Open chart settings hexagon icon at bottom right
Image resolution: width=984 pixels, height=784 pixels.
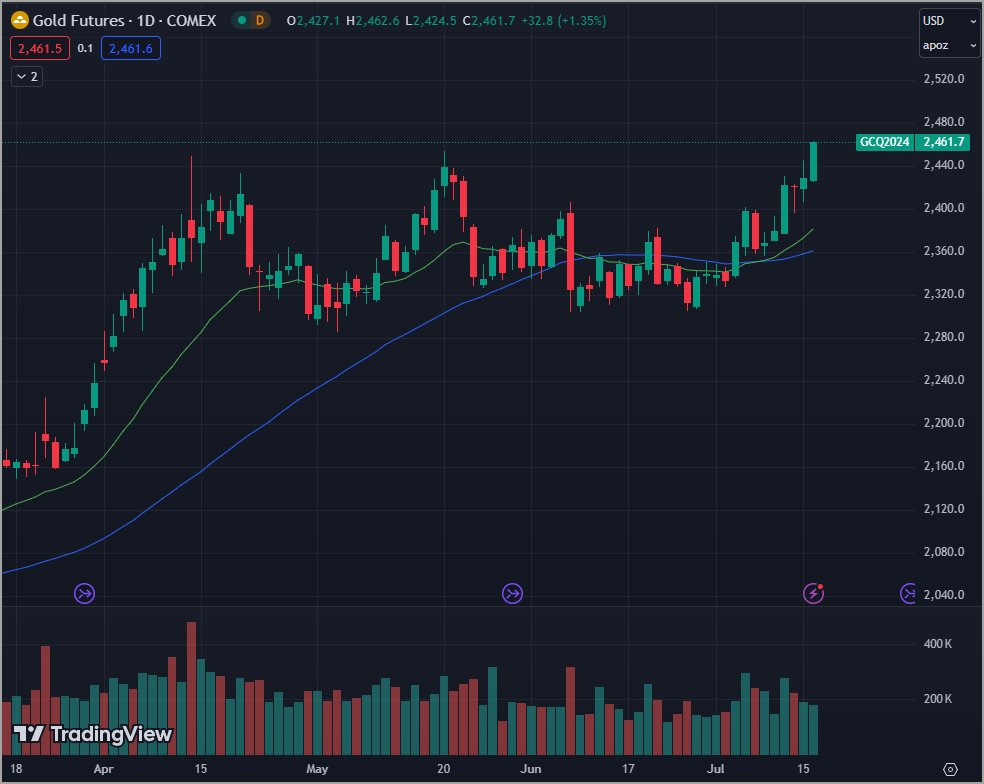[x=950, y=769]
